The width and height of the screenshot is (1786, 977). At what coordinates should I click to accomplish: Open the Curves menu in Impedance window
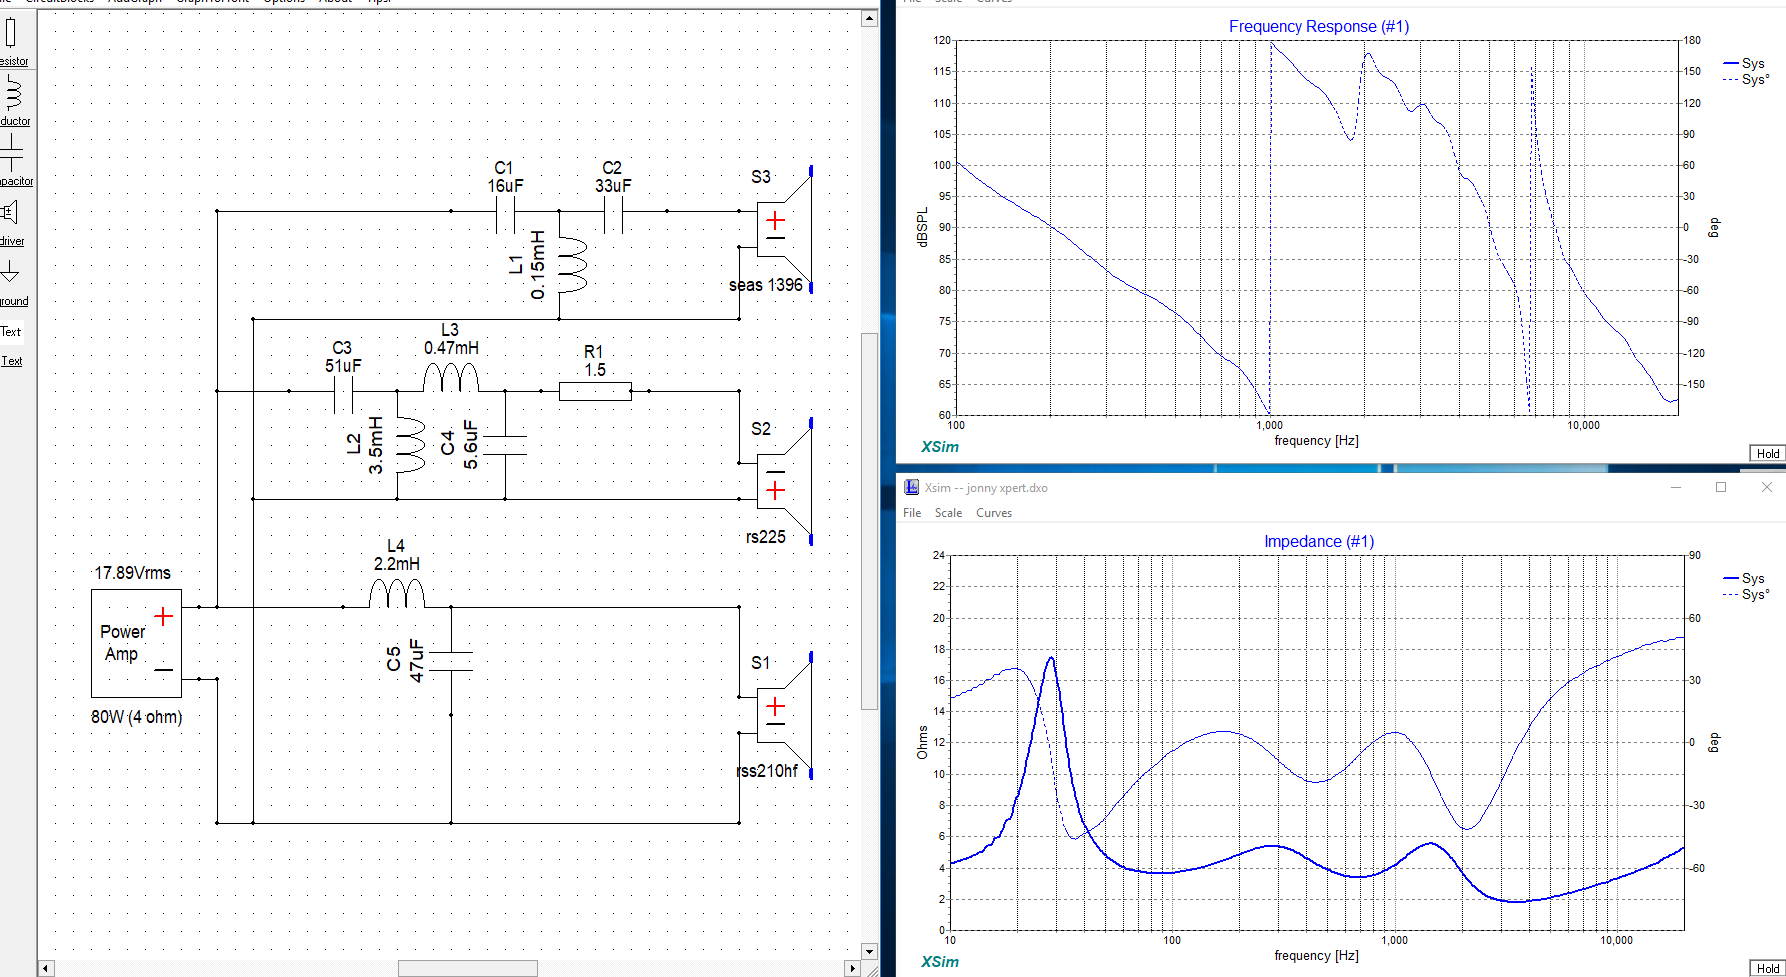coord(994,513)
